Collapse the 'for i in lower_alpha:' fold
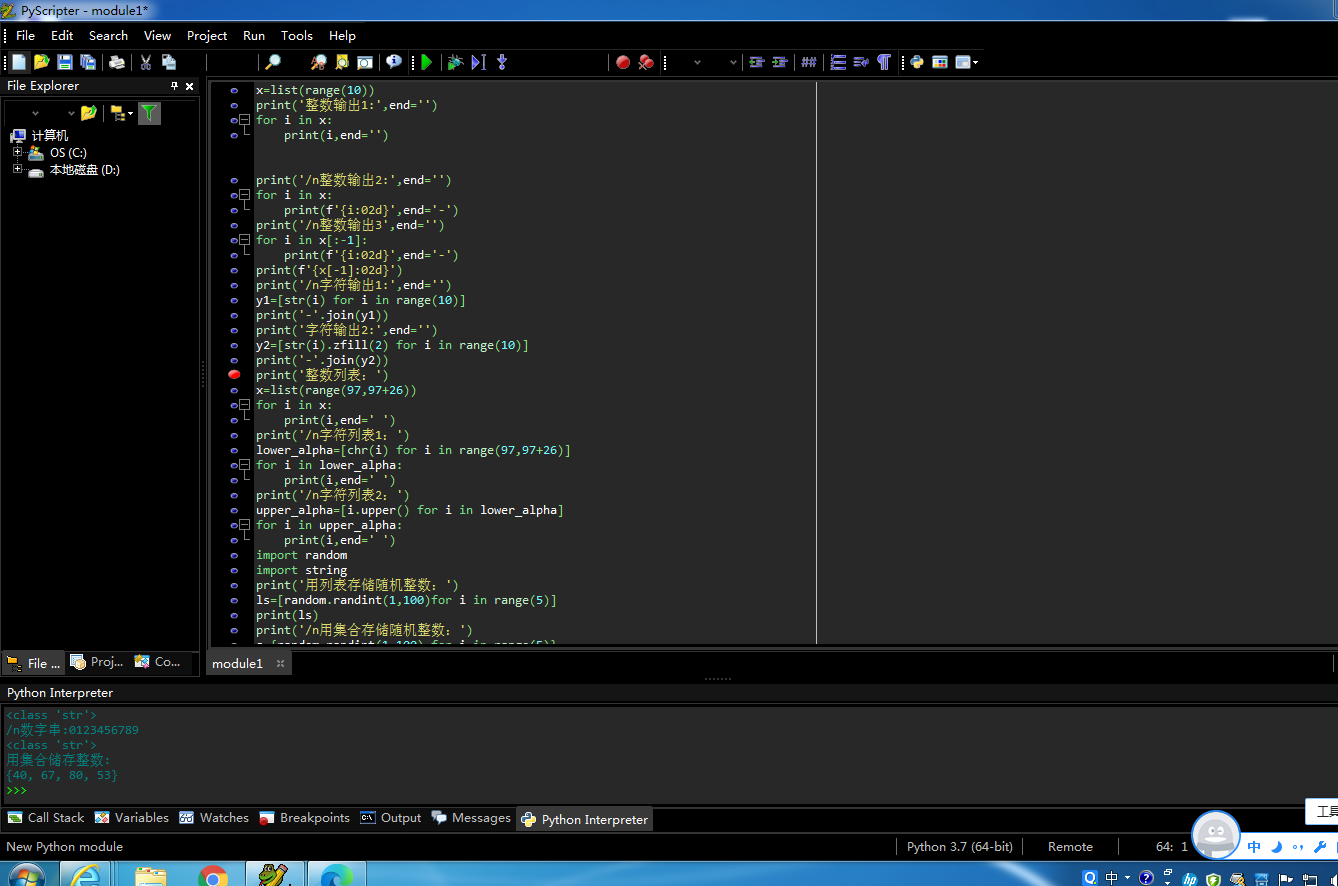This screenshot has height=886, width=1338. pos(245,465)
